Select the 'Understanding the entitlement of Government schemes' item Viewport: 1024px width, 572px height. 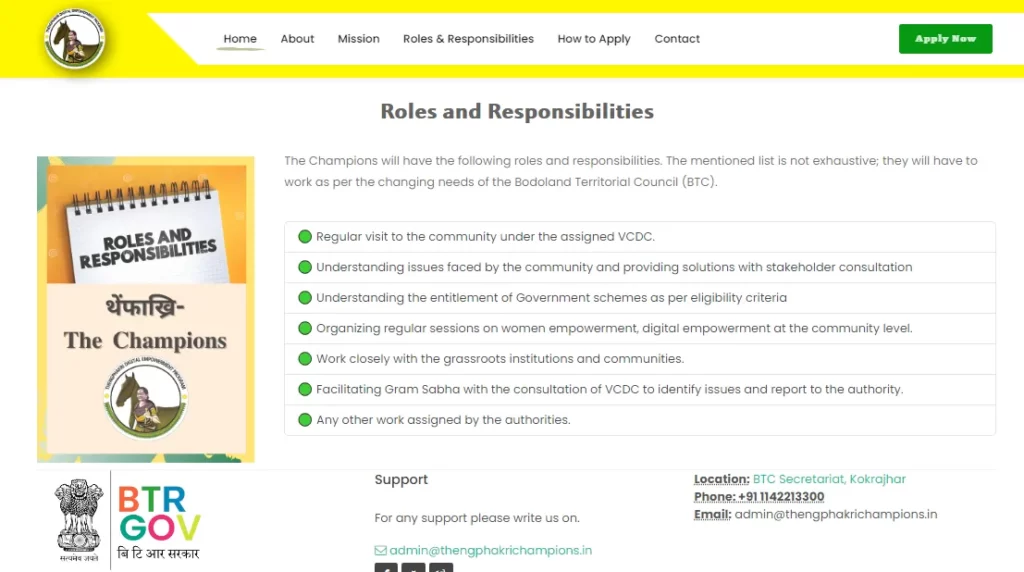640,298
